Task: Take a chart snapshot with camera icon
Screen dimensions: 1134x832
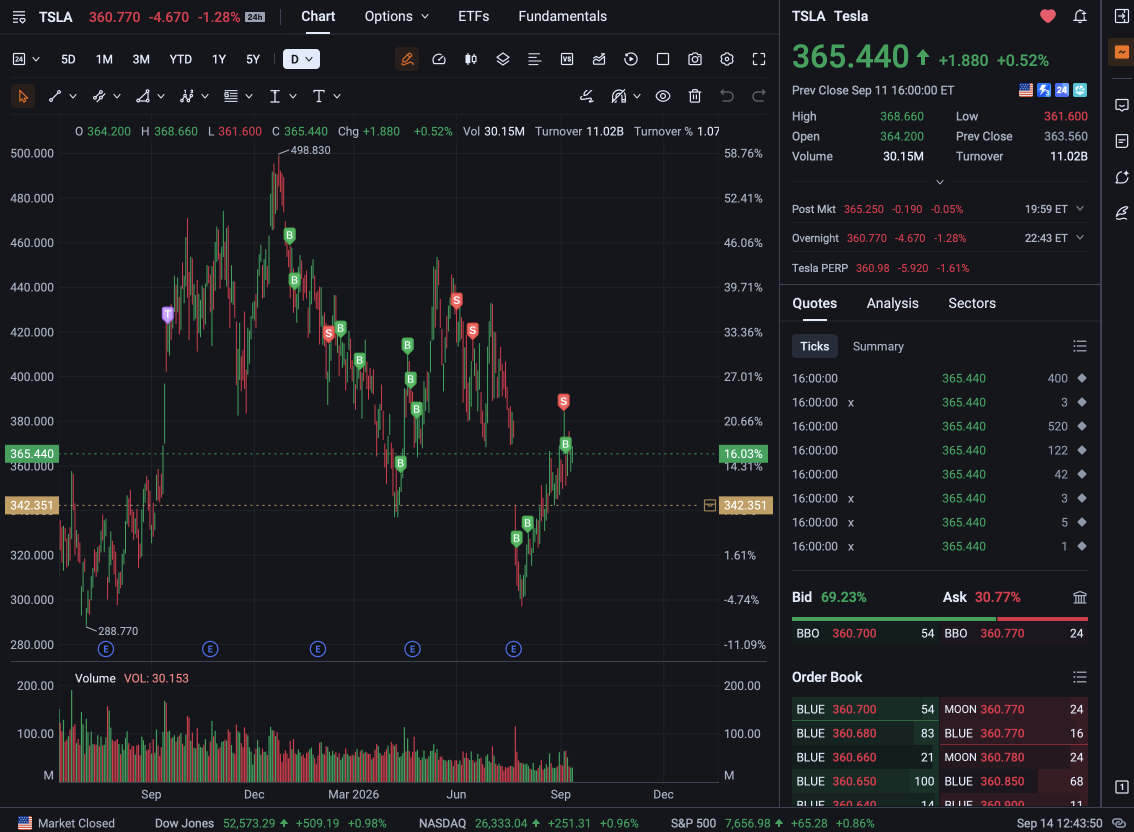Action: pos(695,59)
